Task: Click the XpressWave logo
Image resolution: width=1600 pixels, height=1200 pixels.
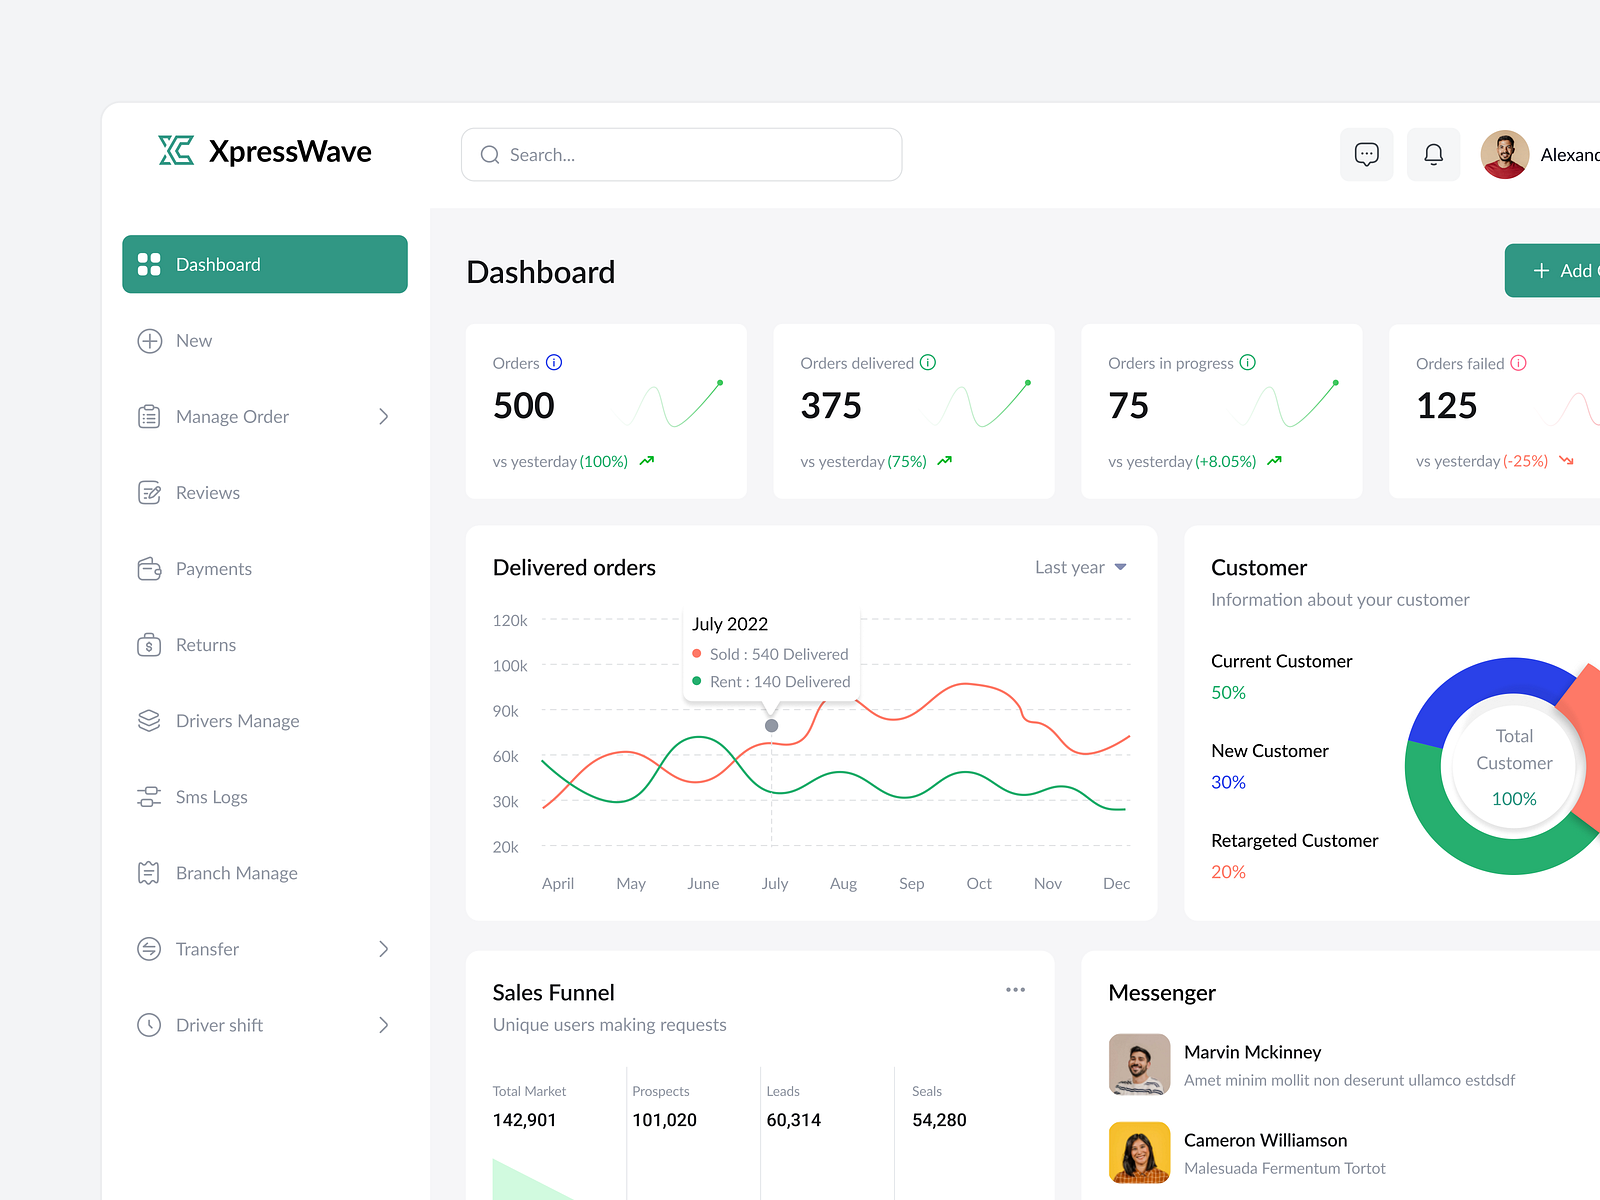Action: (264, 151)
